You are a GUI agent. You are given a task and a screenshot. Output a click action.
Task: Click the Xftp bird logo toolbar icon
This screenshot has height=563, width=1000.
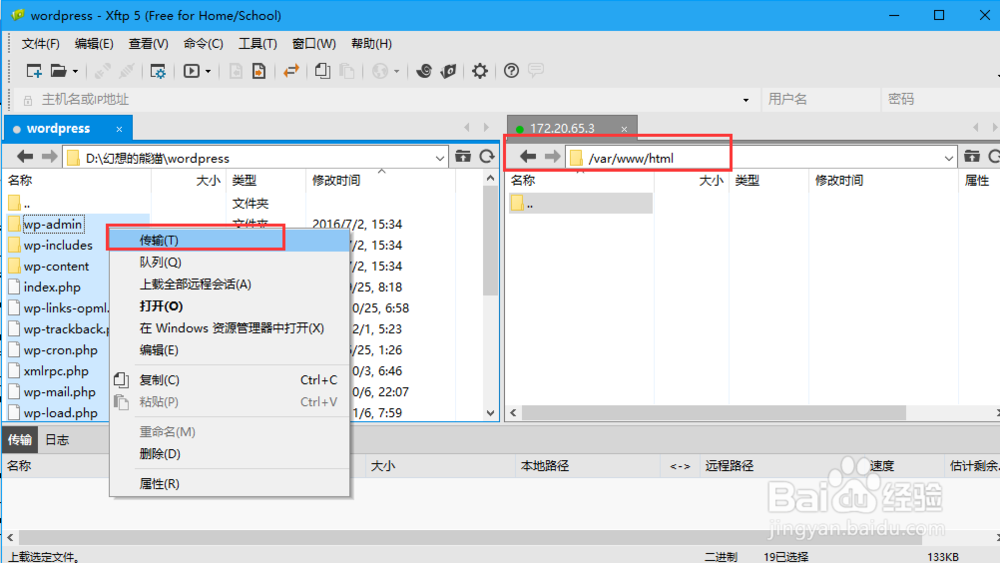coord(449,71)
